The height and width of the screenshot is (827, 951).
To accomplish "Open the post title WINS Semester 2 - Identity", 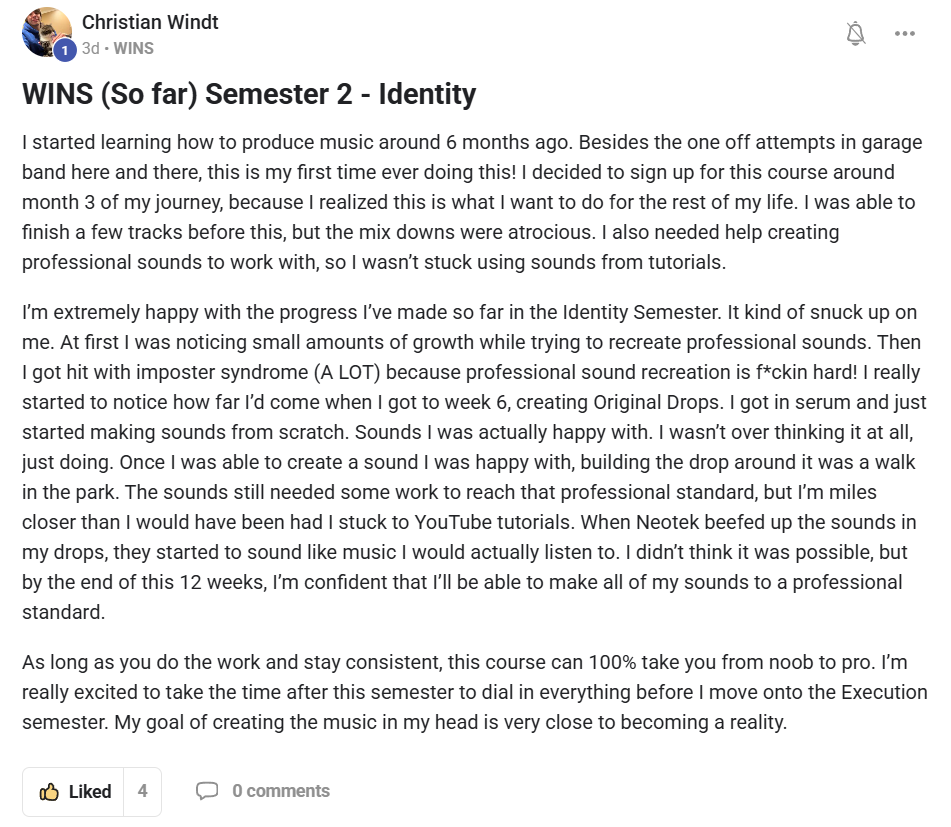I will pyautogui.click(x=249, y=95).
